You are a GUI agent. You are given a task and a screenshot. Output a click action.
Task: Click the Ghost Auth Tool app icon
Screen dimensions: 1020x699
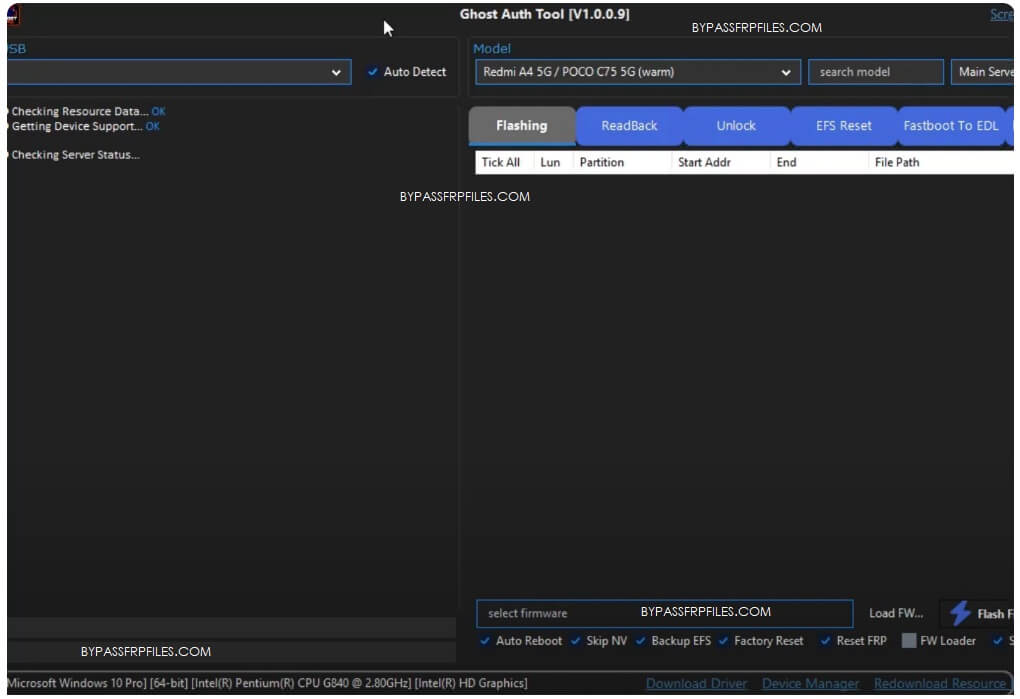pos(13,14)
